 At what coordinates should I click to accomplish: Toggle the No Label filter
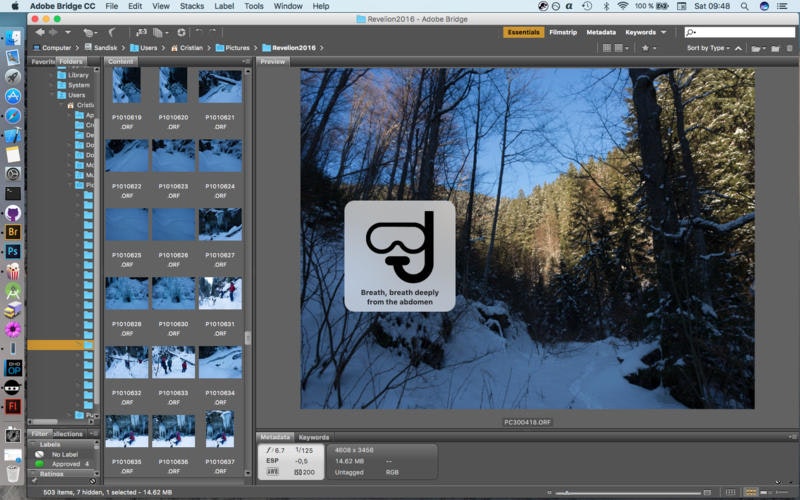click(63, 454)
